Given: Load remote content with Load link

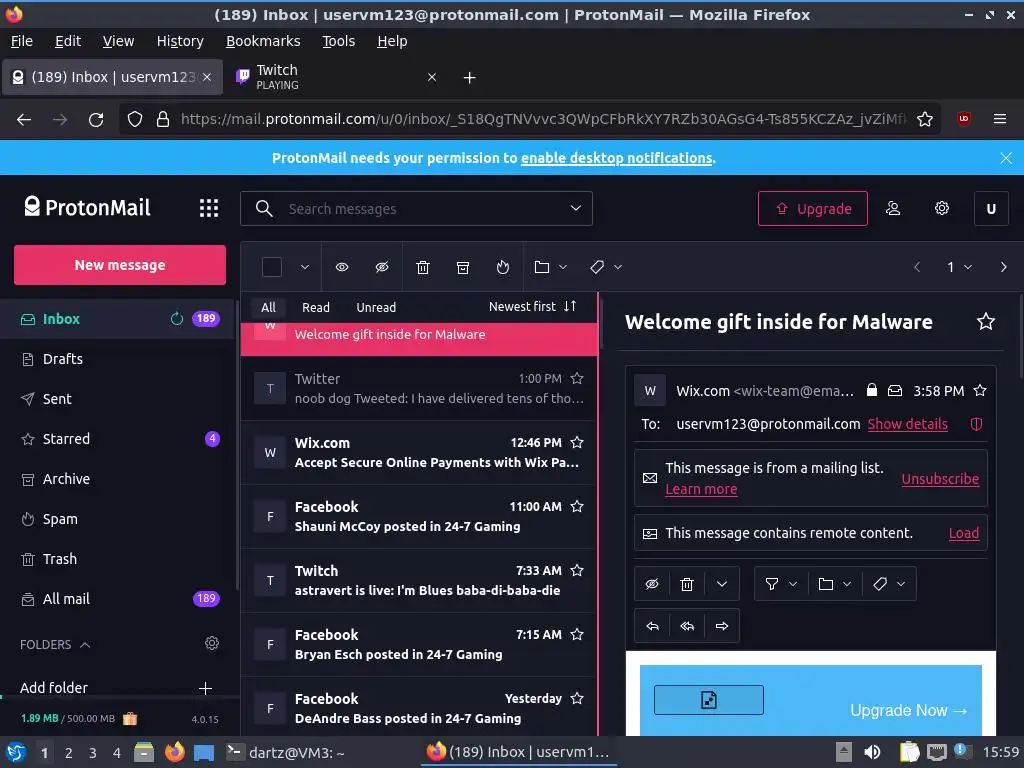Looking at the screenshot, I should [x=963, y=533].
